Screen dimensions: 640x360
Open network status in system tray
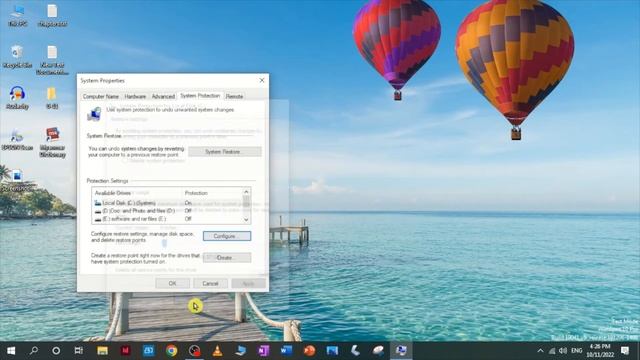pyautogui.click(x=552, y=351)
